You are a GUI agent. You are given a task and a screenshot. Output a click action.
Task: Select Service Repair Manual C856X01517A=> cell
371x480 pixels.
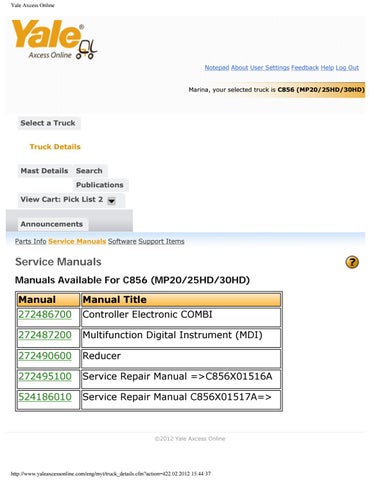tap(181, 400)
